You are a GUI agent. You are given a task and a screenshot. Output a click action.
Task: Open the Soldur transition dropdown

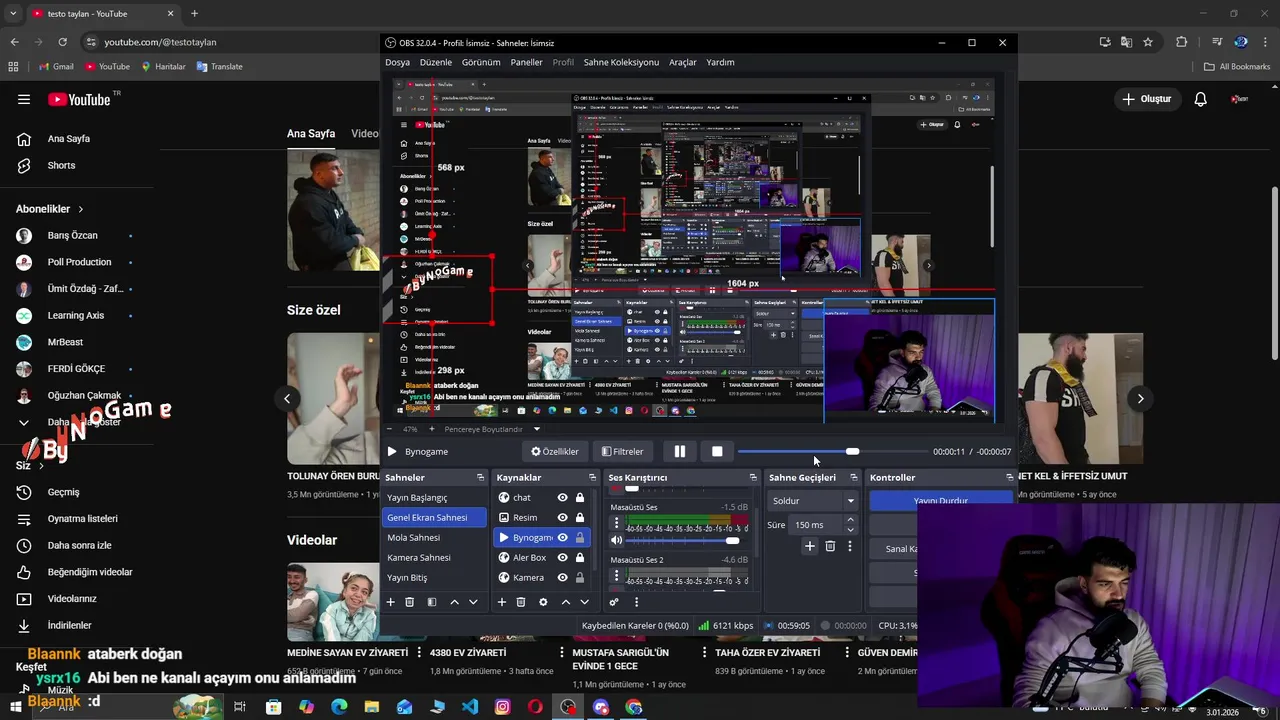(813, 500)
